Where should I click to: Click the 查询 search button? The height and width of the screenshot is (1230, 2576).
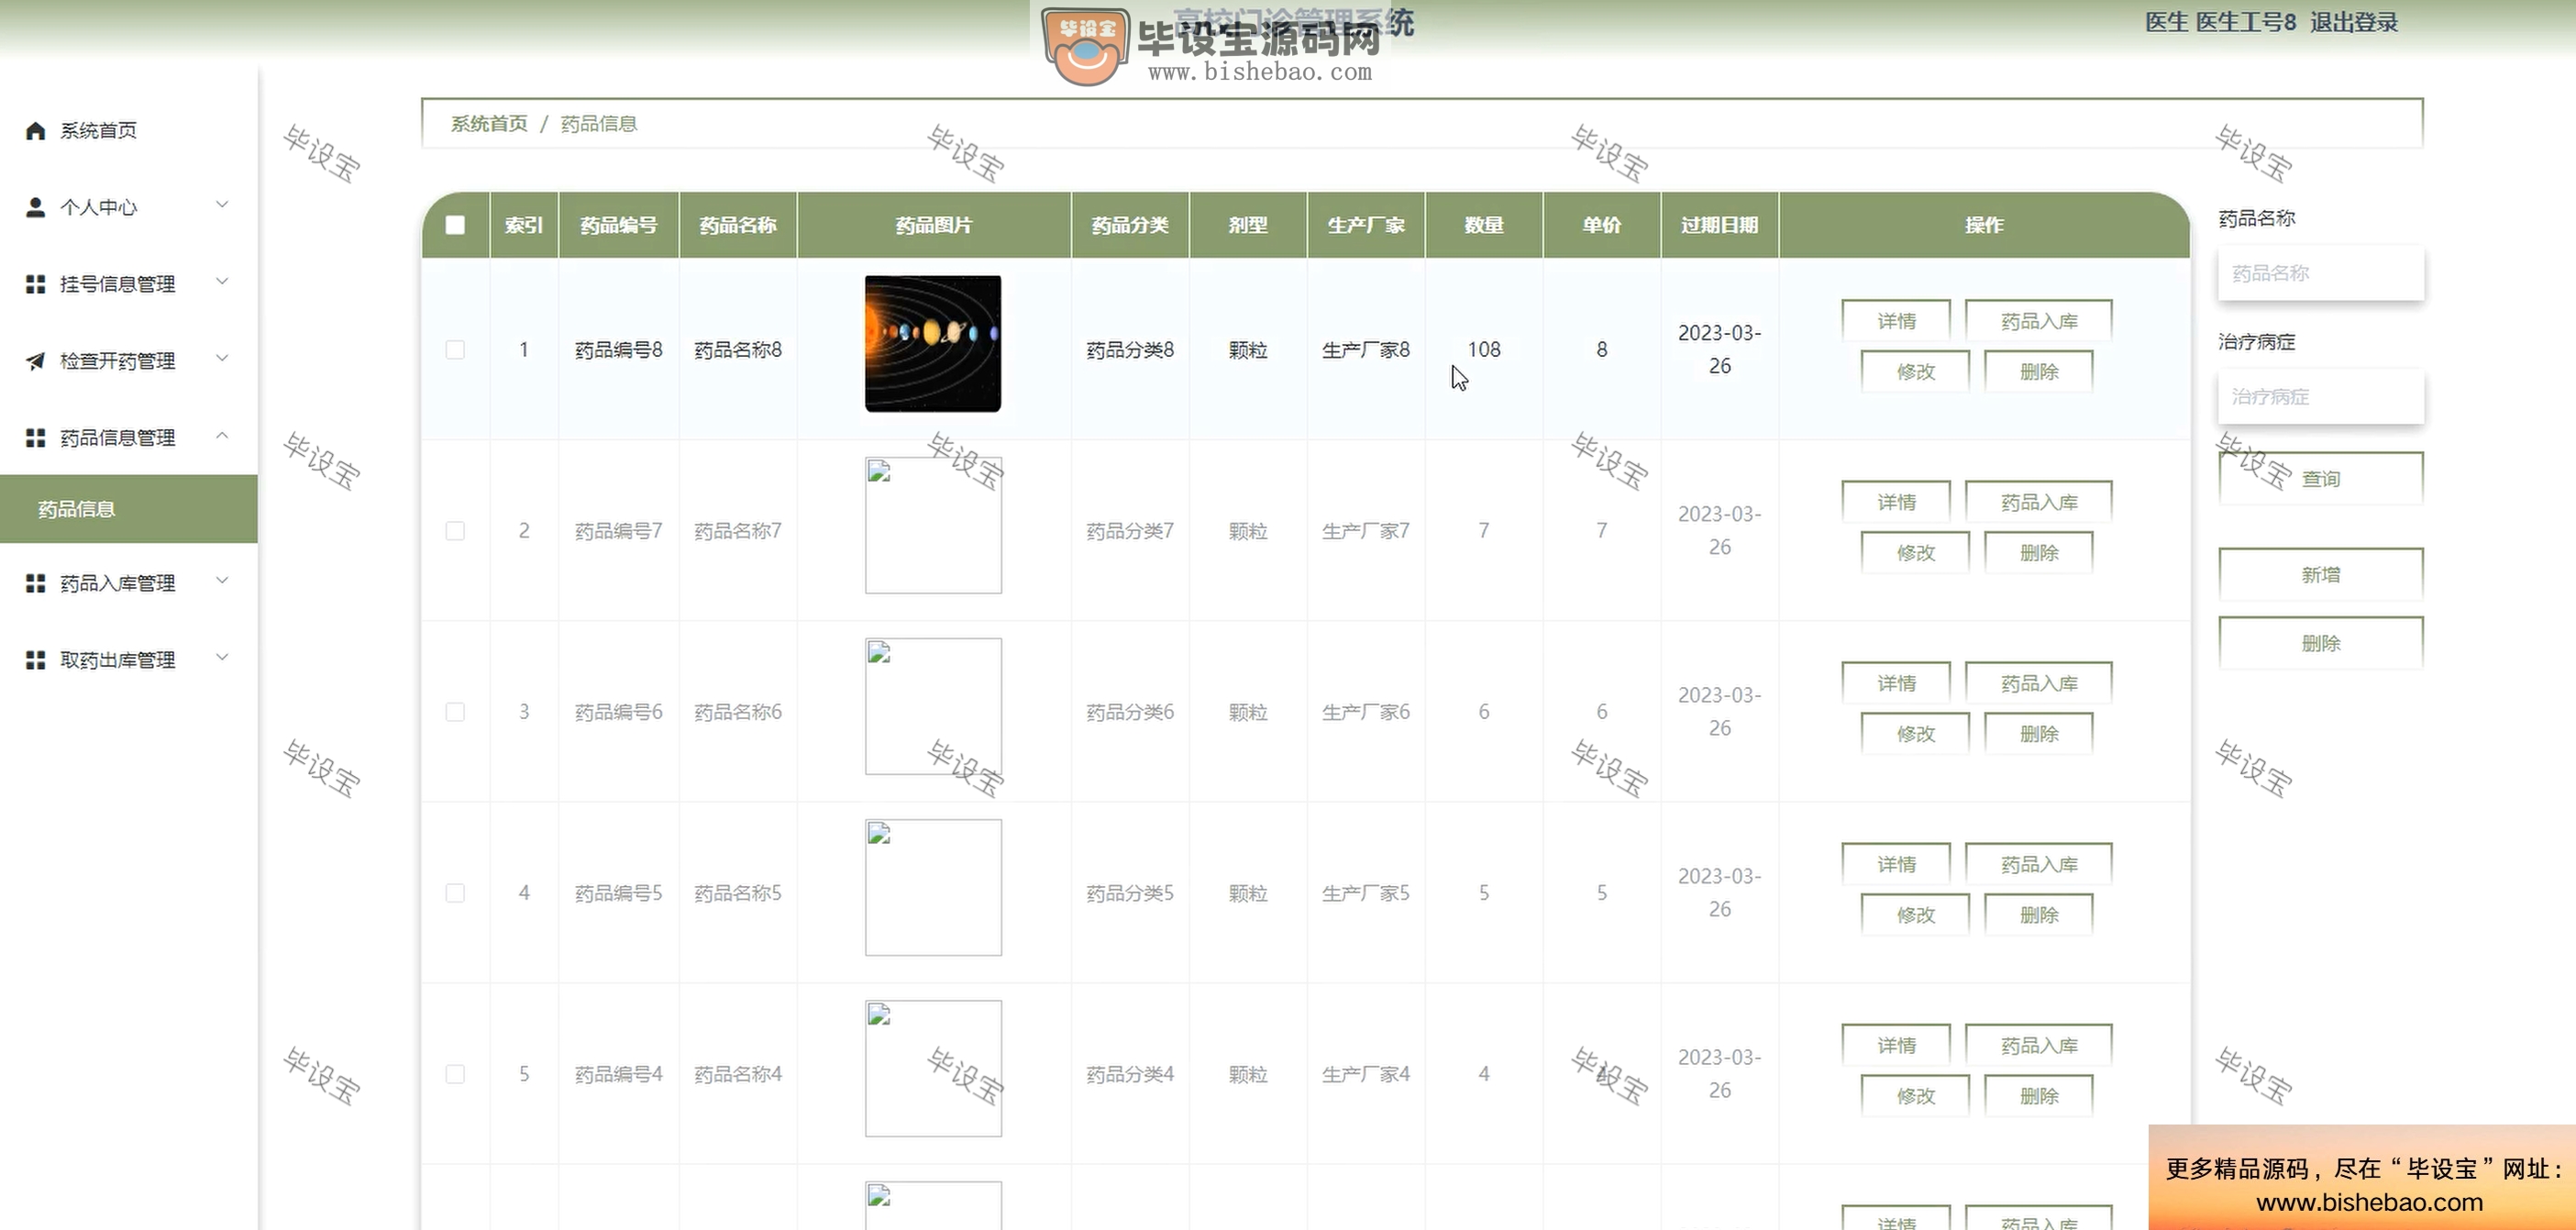click(x=2321, y=479)
